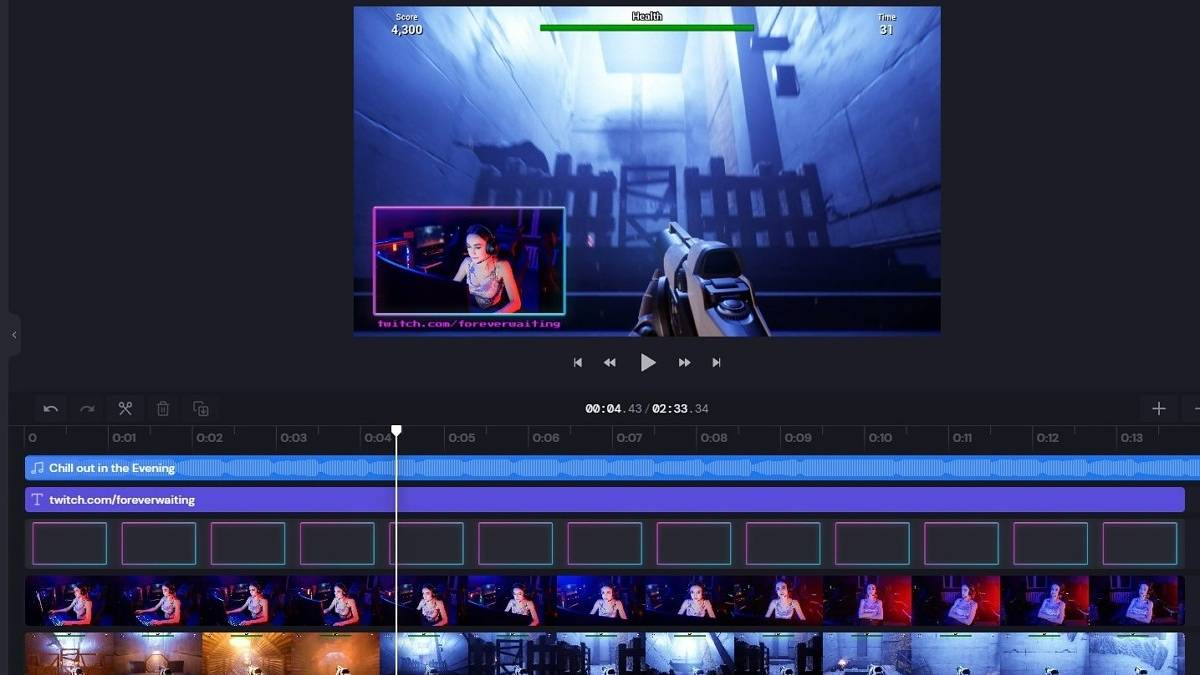1200x675 pixels.
Task: Select the Undo icon in the timeline toolbar
Action: [49, 408]
